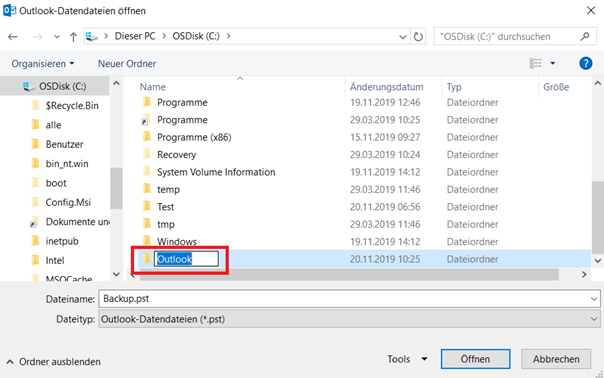Create a Neuer Ordner

click(x=127, y=64)
